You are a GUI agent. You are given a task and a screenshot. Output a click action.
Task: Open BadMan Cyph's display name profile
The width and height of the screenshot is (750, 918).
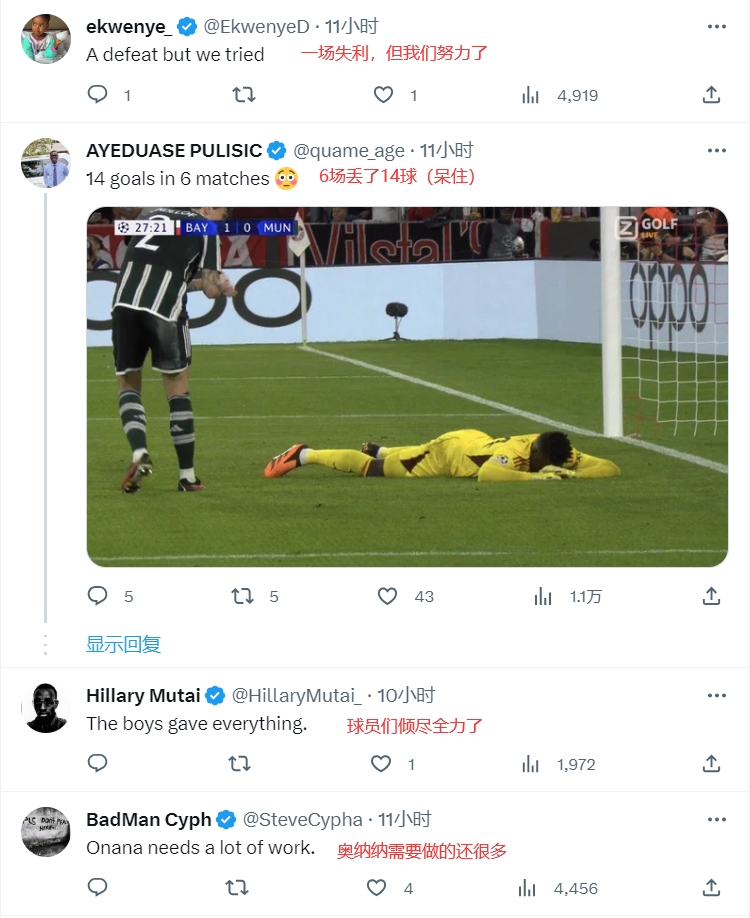149,819
